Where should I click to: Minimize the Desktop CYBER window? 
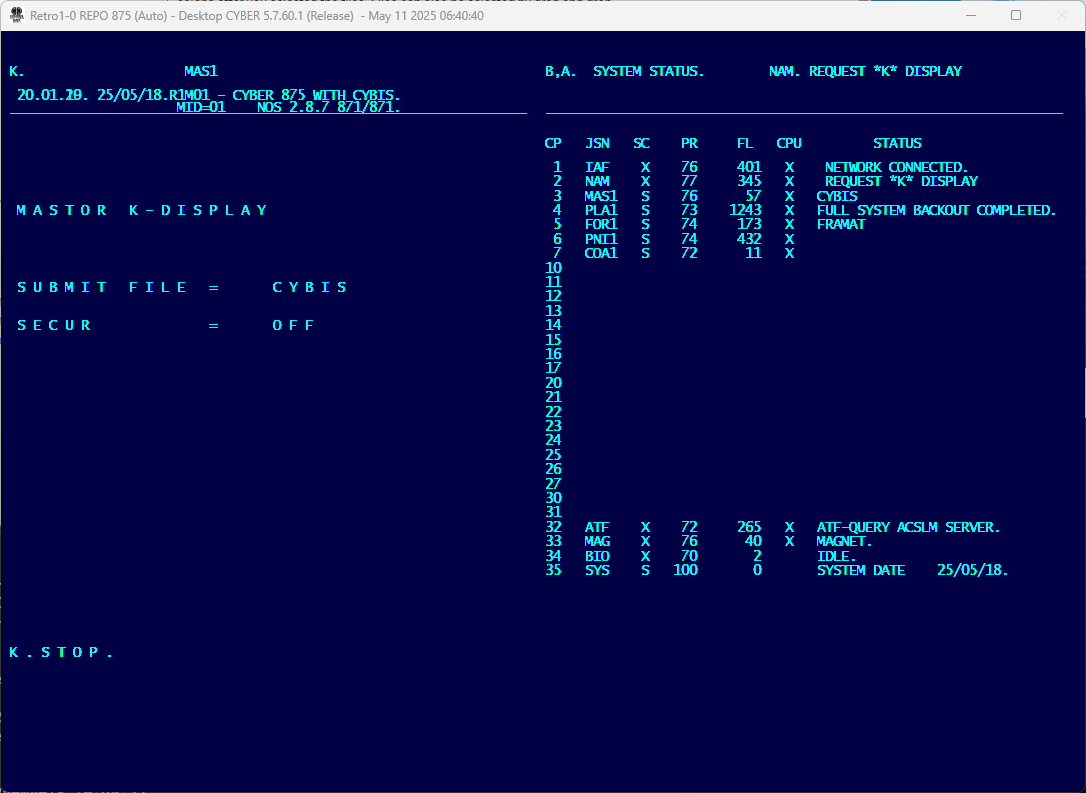[x=969, y=16]
